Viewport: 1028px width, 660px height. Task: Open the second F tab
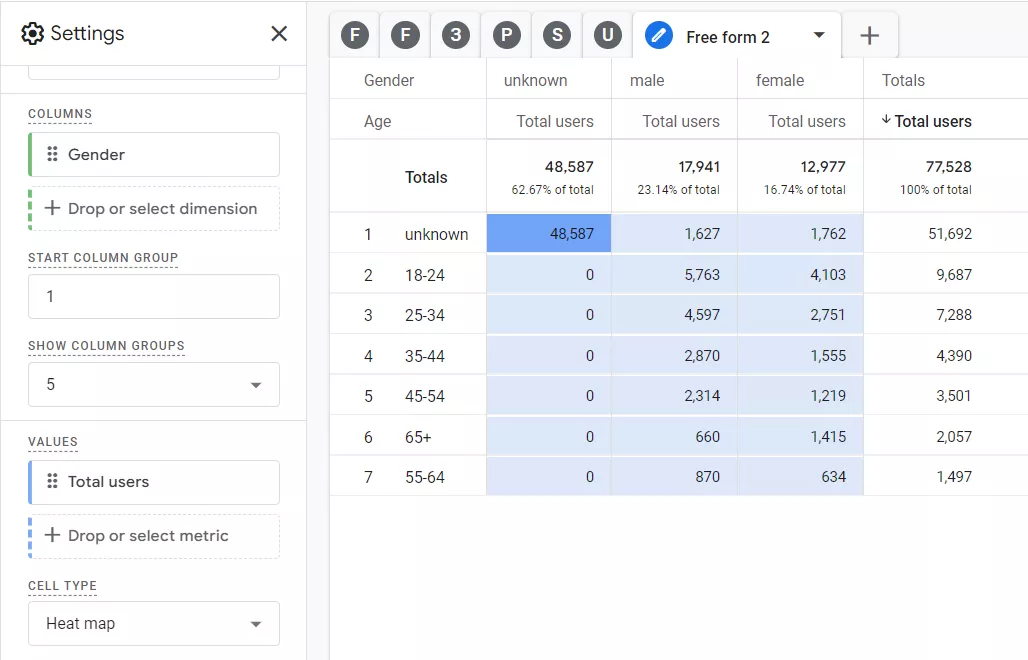pos(405,35)
